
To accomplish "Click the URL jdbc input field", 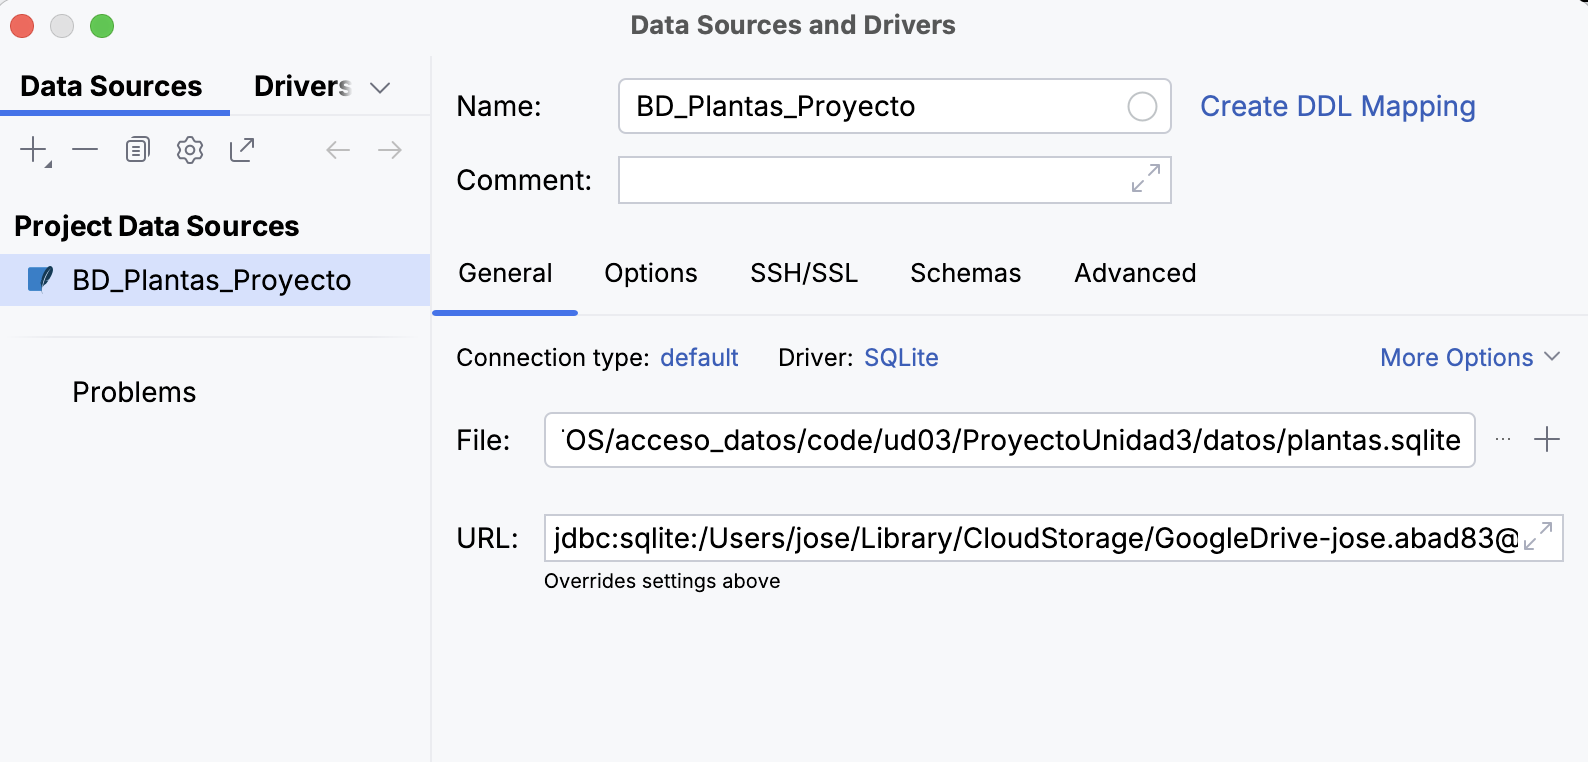I will [x=1053, y=538].
